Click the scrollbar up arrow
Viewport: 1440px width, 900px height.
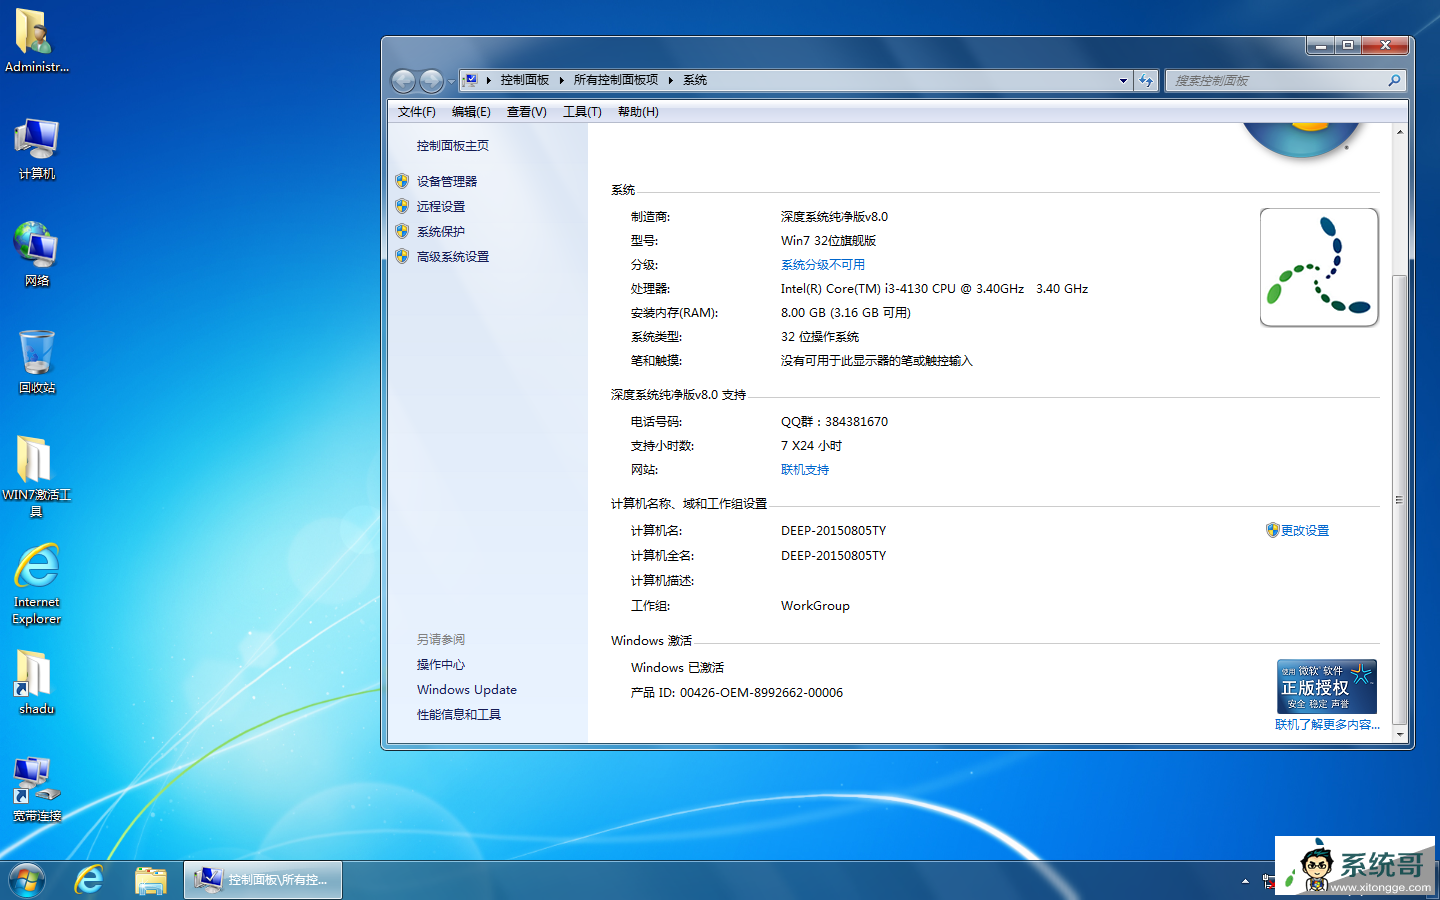(1400, 132)
